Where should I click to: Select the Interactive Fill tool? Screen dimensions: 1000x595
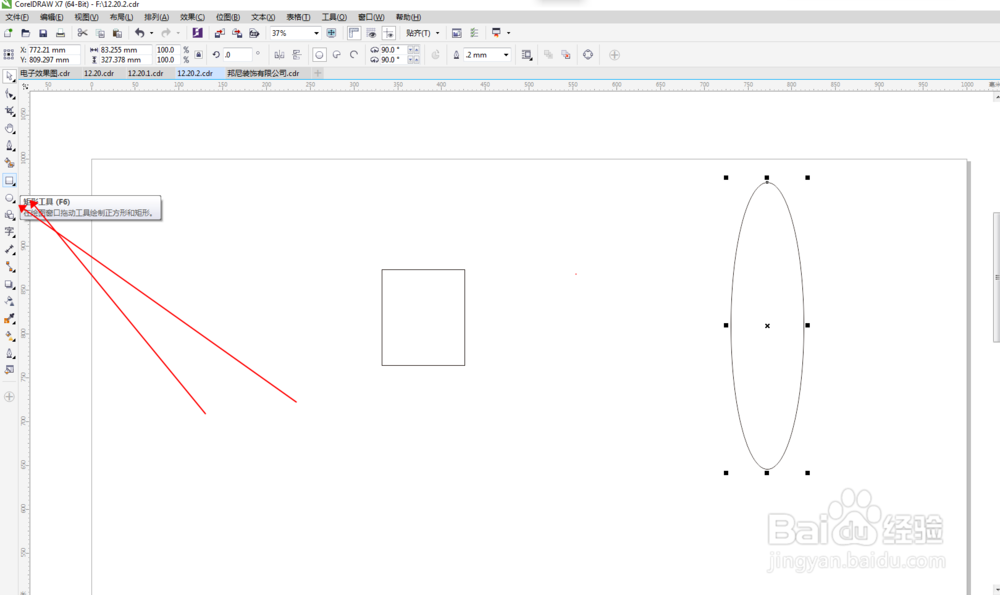pos(9,335)
